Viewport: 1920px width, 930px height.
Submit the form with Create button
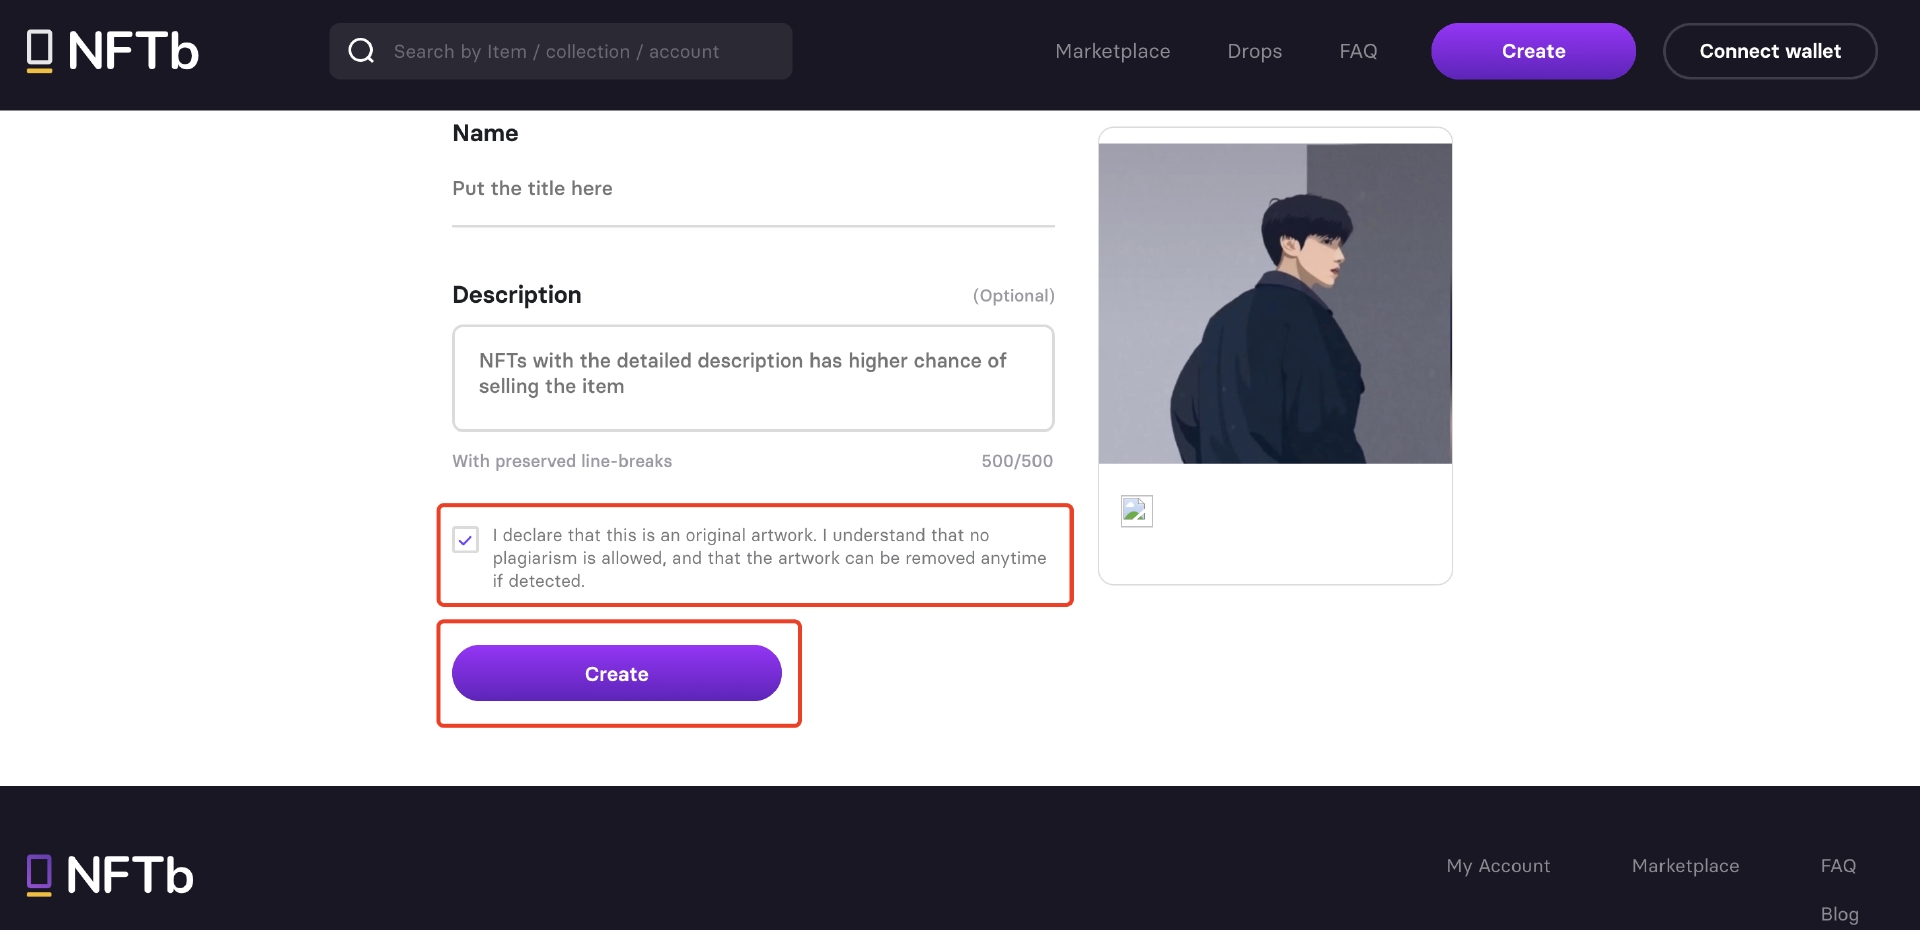point(617,673)
